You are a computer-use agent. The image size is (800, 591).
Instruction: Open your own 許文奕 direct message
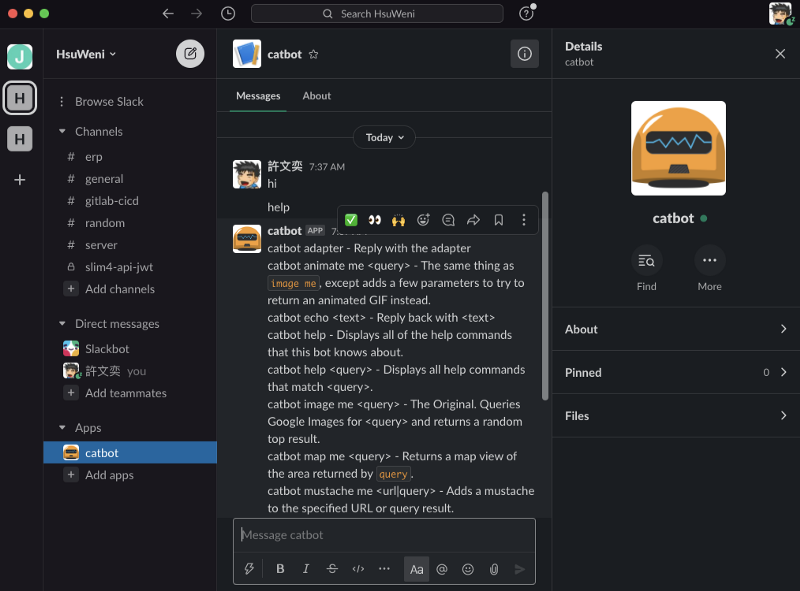pos(130,371)
